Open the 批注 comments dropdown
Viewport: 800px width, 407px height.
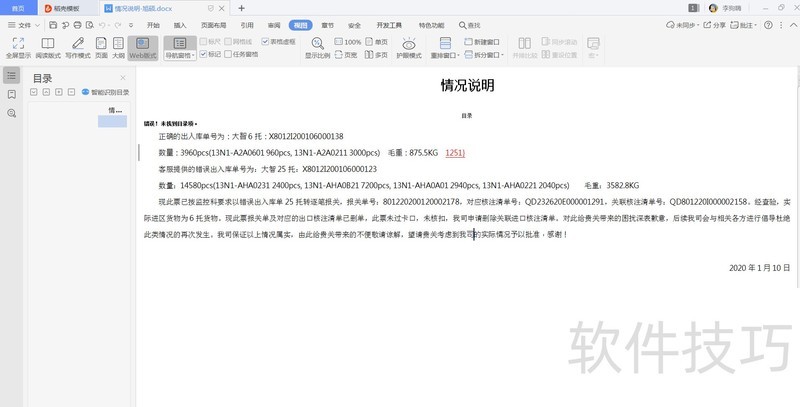[743, 24]
